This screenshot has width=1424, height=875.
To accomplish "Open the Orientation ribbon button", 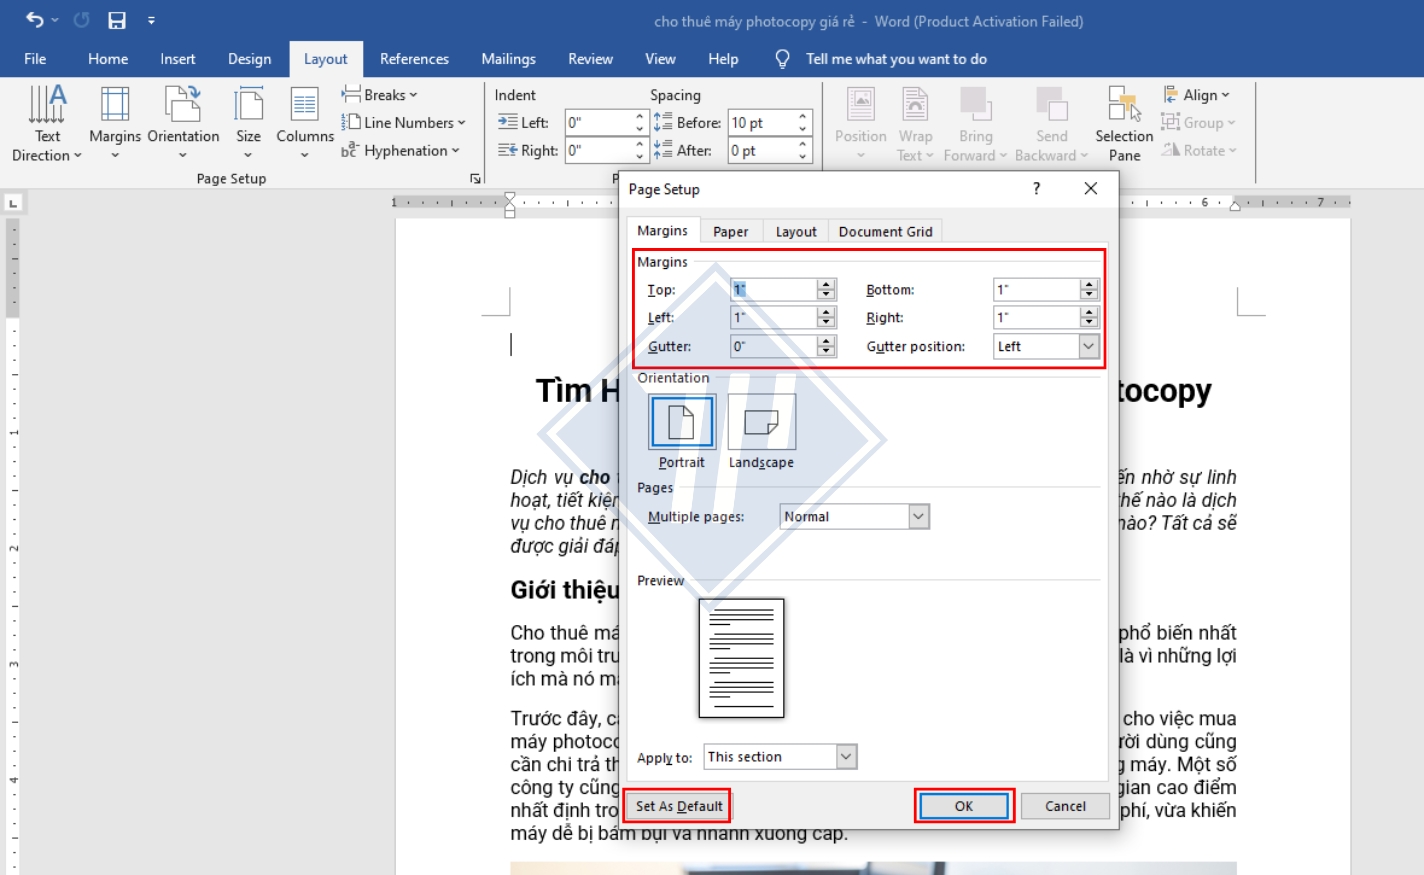I will point(183,120).
